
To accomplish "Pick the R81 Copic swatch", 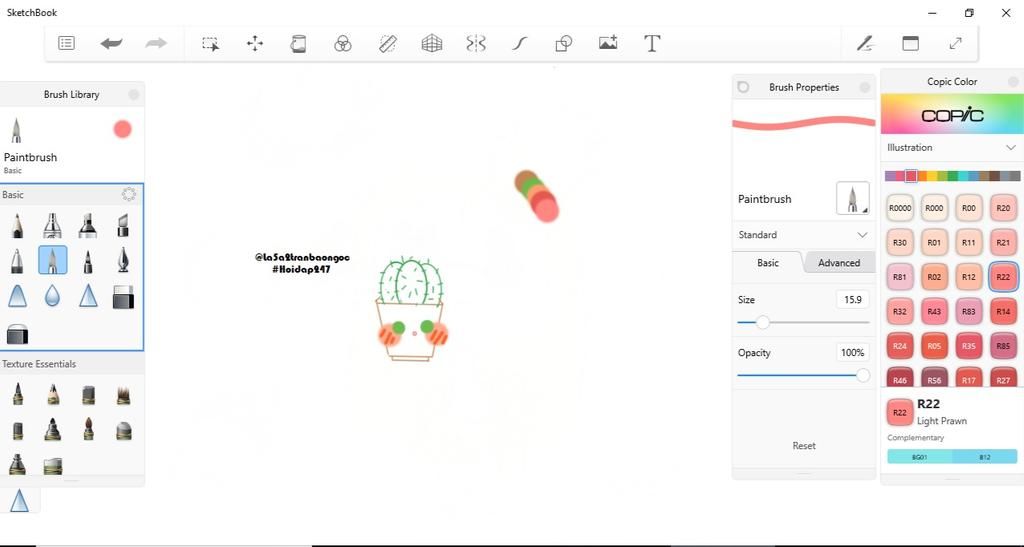I will point(900,277).
